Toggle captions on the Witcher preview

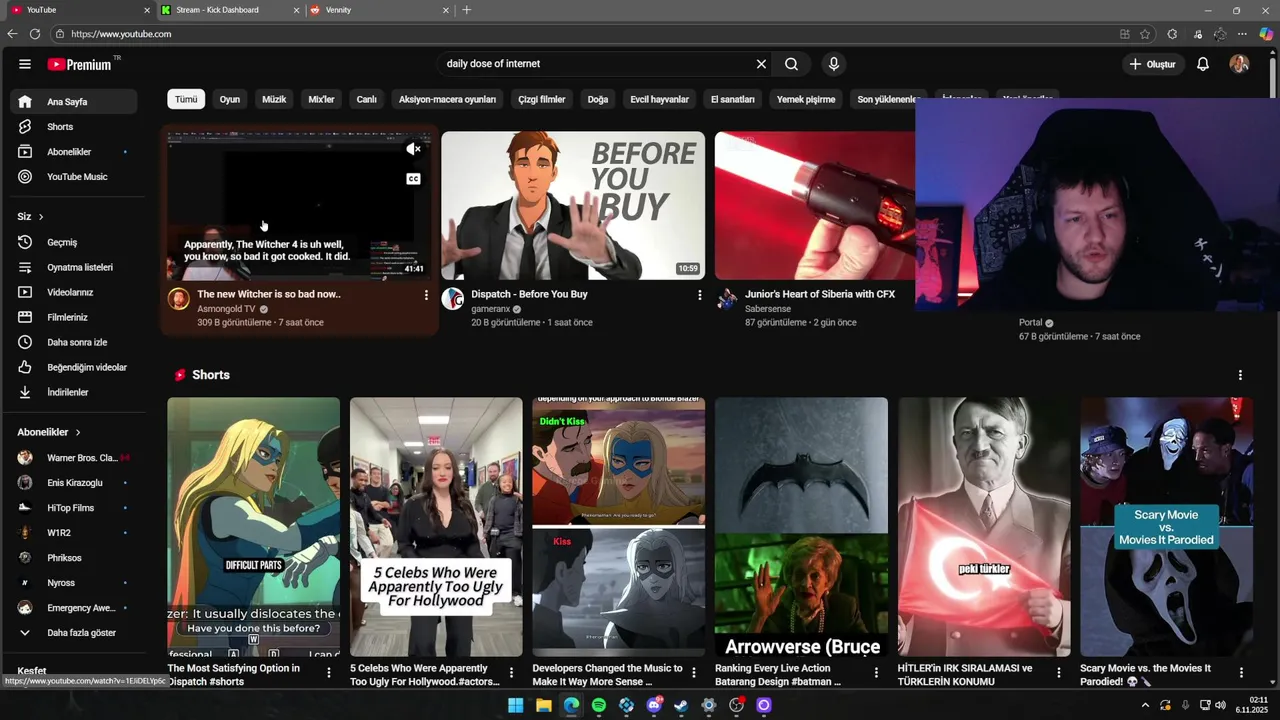[413, 179]
